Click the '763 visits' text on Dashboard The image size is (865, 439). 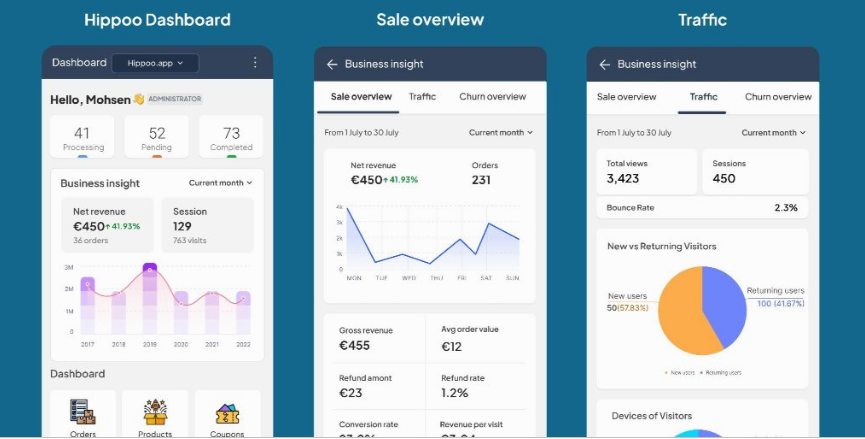click(x=189, y=240)
